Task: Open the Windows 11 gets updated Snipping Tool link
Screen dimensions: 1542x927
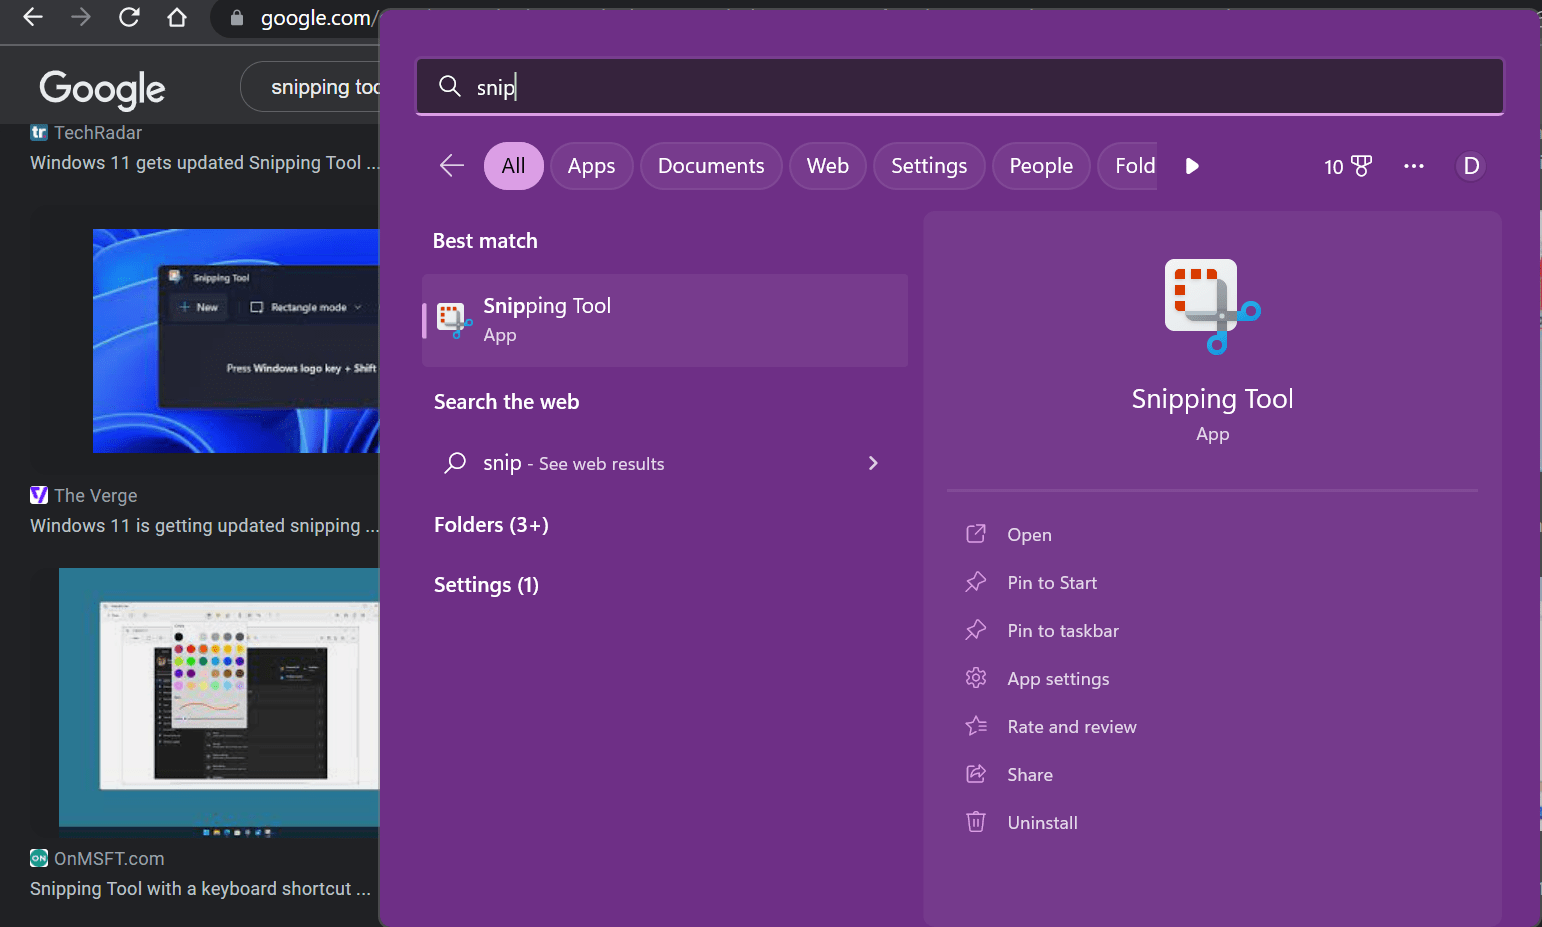Action: (204, 163)
